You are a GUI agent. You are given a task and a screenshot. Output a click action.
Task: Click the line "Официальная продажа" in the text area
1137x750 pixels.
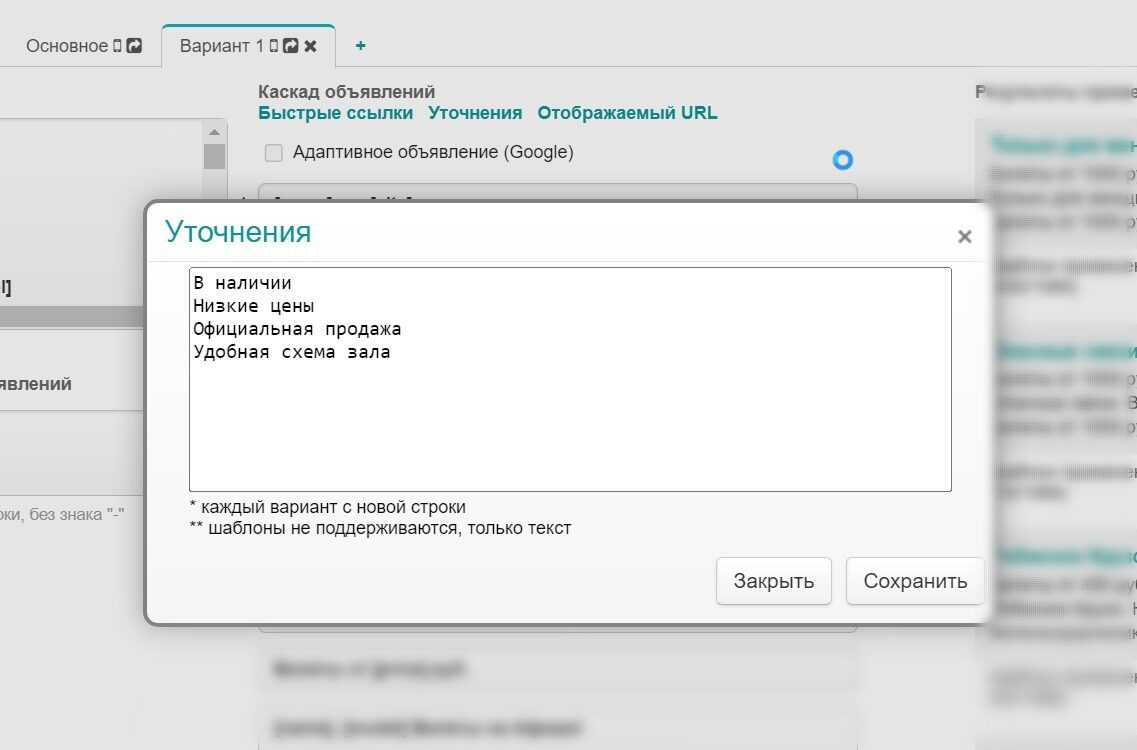point(297,329)
